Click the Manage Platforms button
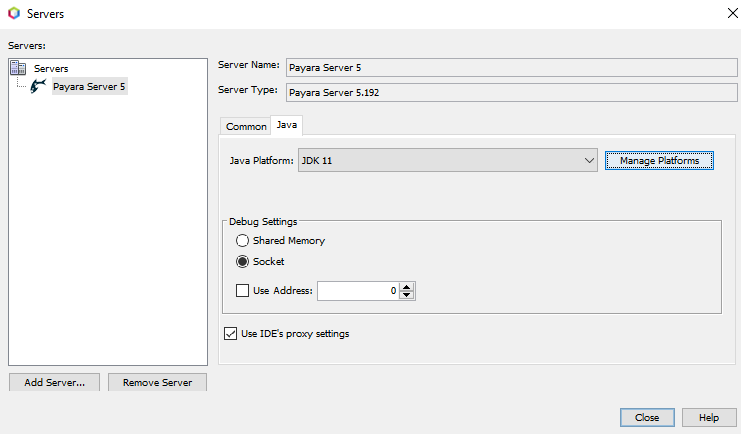 coord(659,160)
